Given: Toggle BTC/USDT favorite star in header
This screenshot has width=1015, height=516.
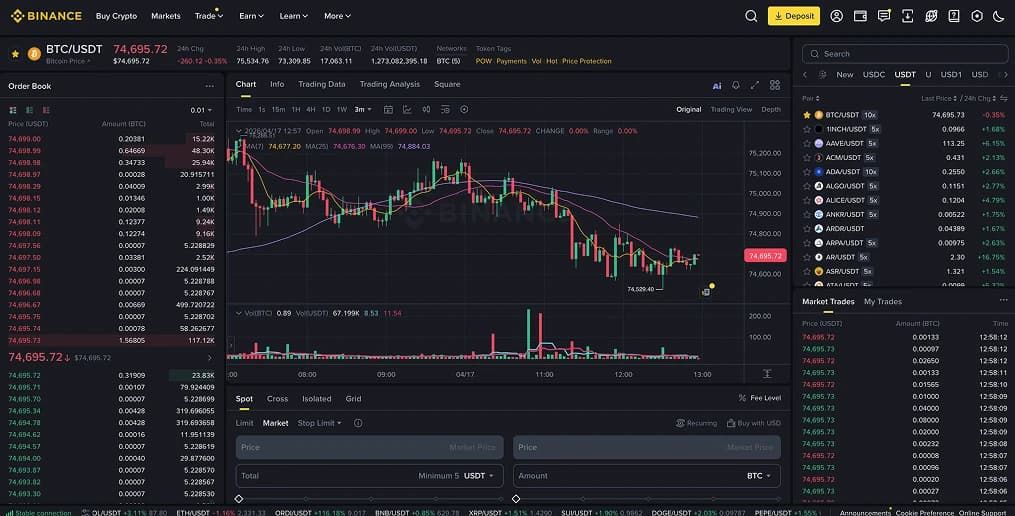Looking at the screenshot, I should coord(15,54).
